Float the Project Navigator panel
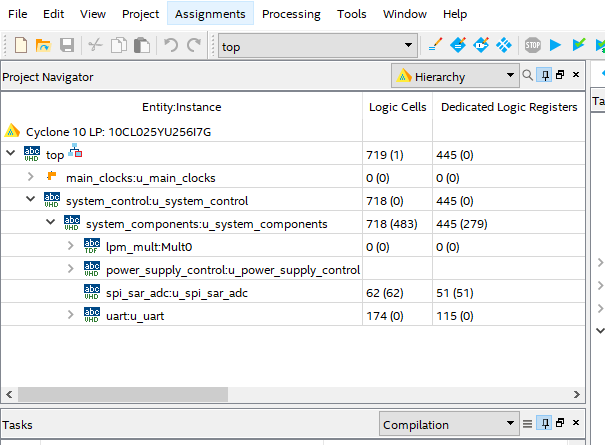Viewport: 605px width, 445px height. pyautogui.click(x=560, y=74)
